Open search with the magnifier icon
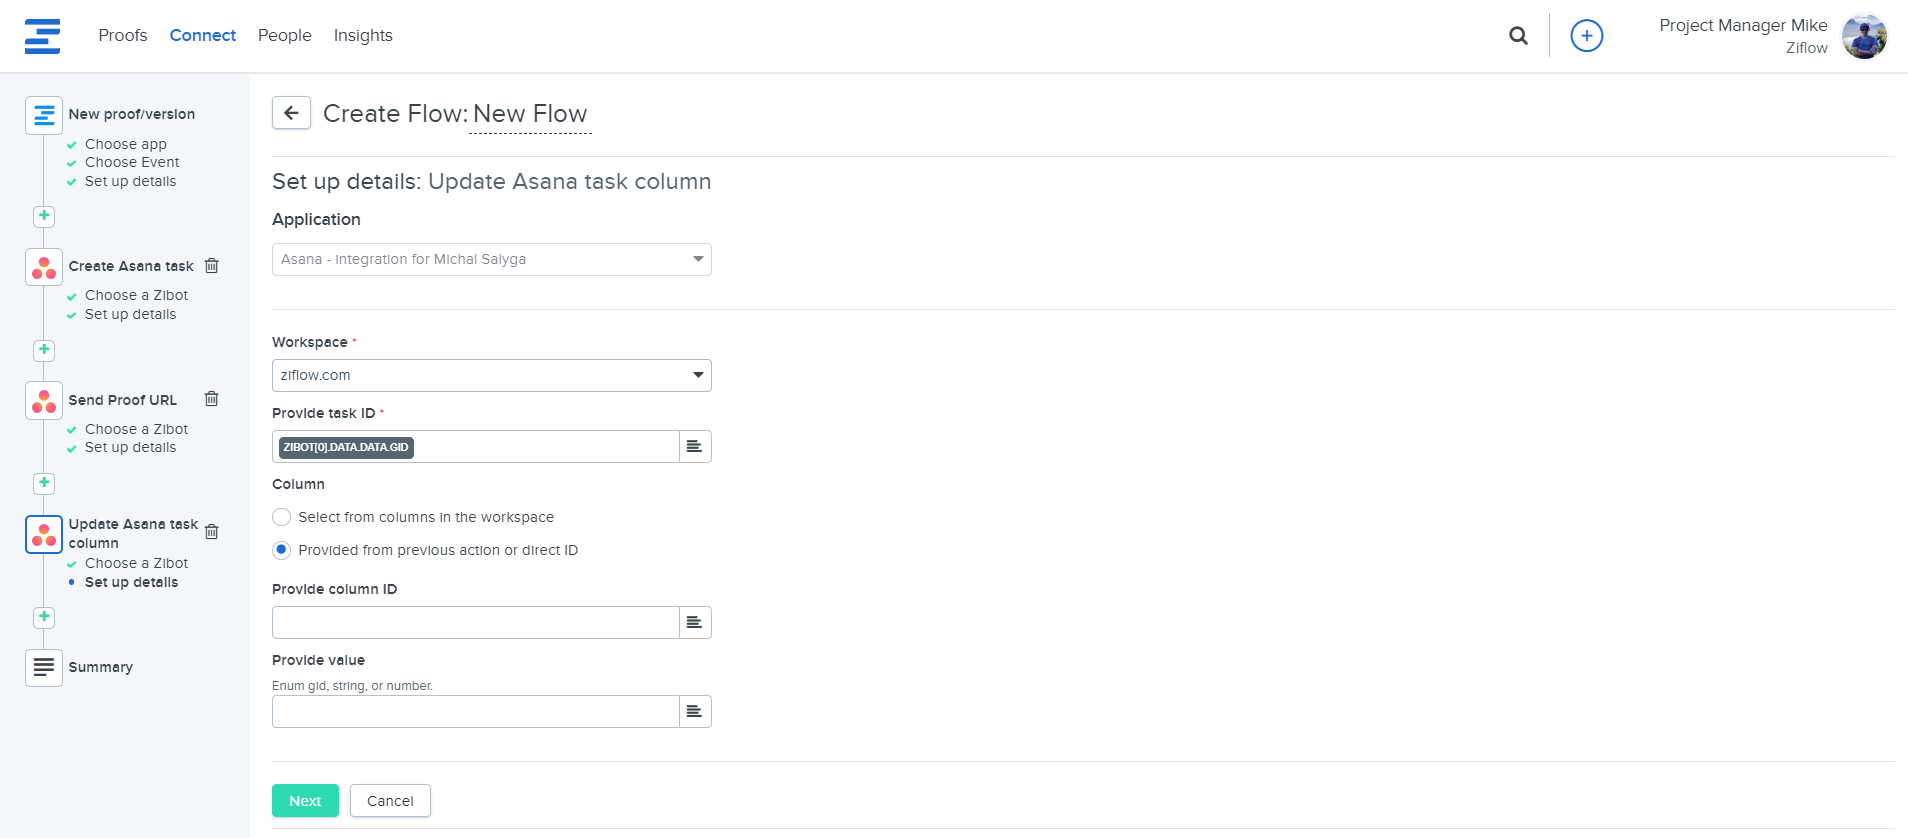The image size is (1908, 838). pos(1518,36)
